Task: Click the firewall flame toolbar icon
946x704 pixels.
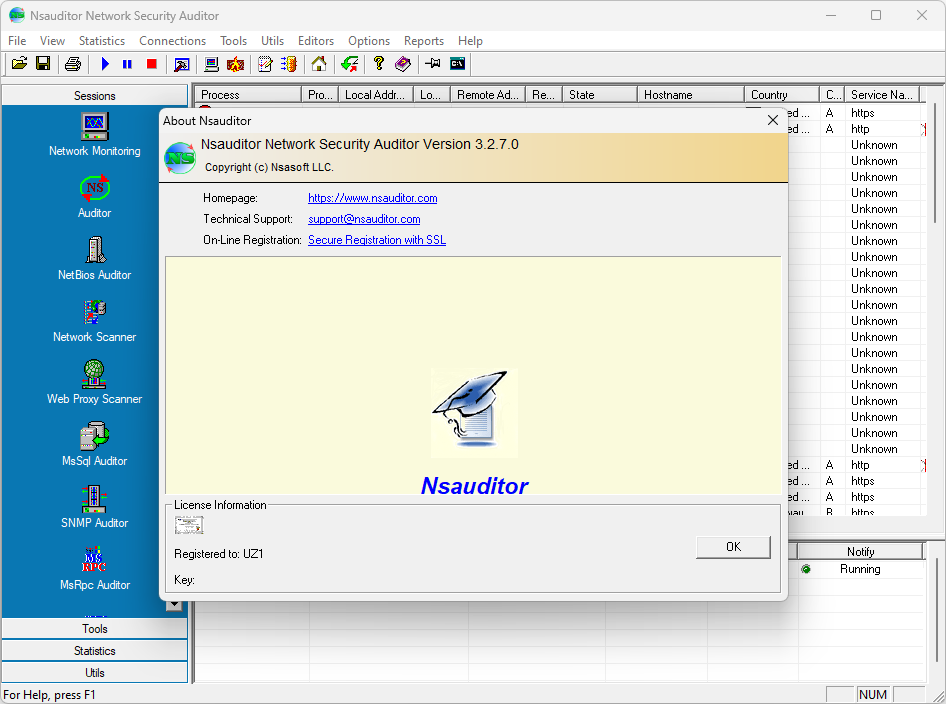Action: click(235, 63)
